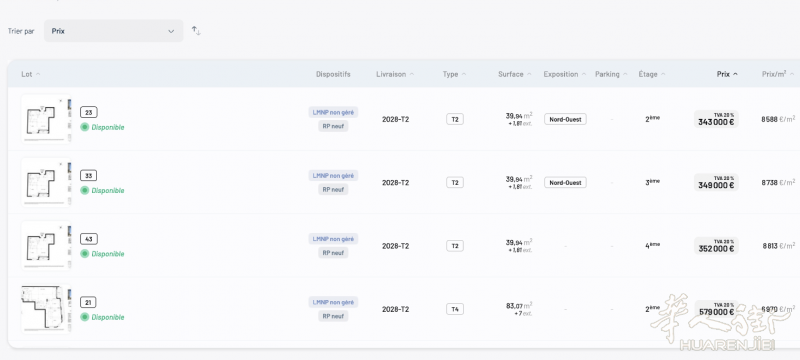
Task: Open floor plan thumbnail for lot 33
Action: tap(46, 182)
